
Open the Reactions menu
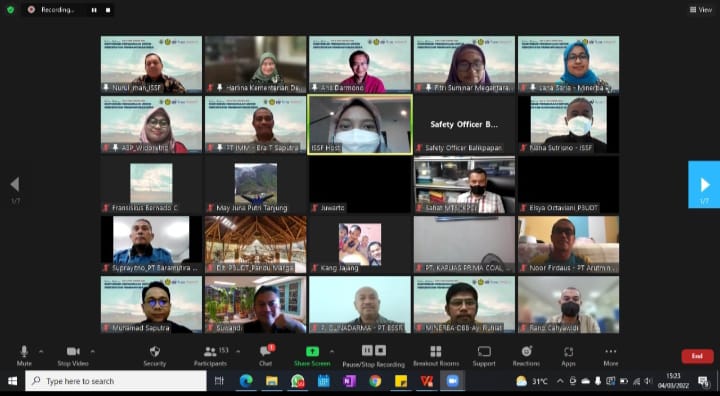pos(526,356)
